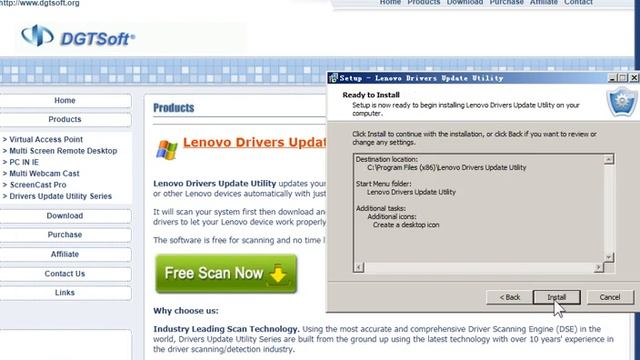Screen dimensions: 640x360
Task: Close the setup window with X
Action: tap(634, 78)
